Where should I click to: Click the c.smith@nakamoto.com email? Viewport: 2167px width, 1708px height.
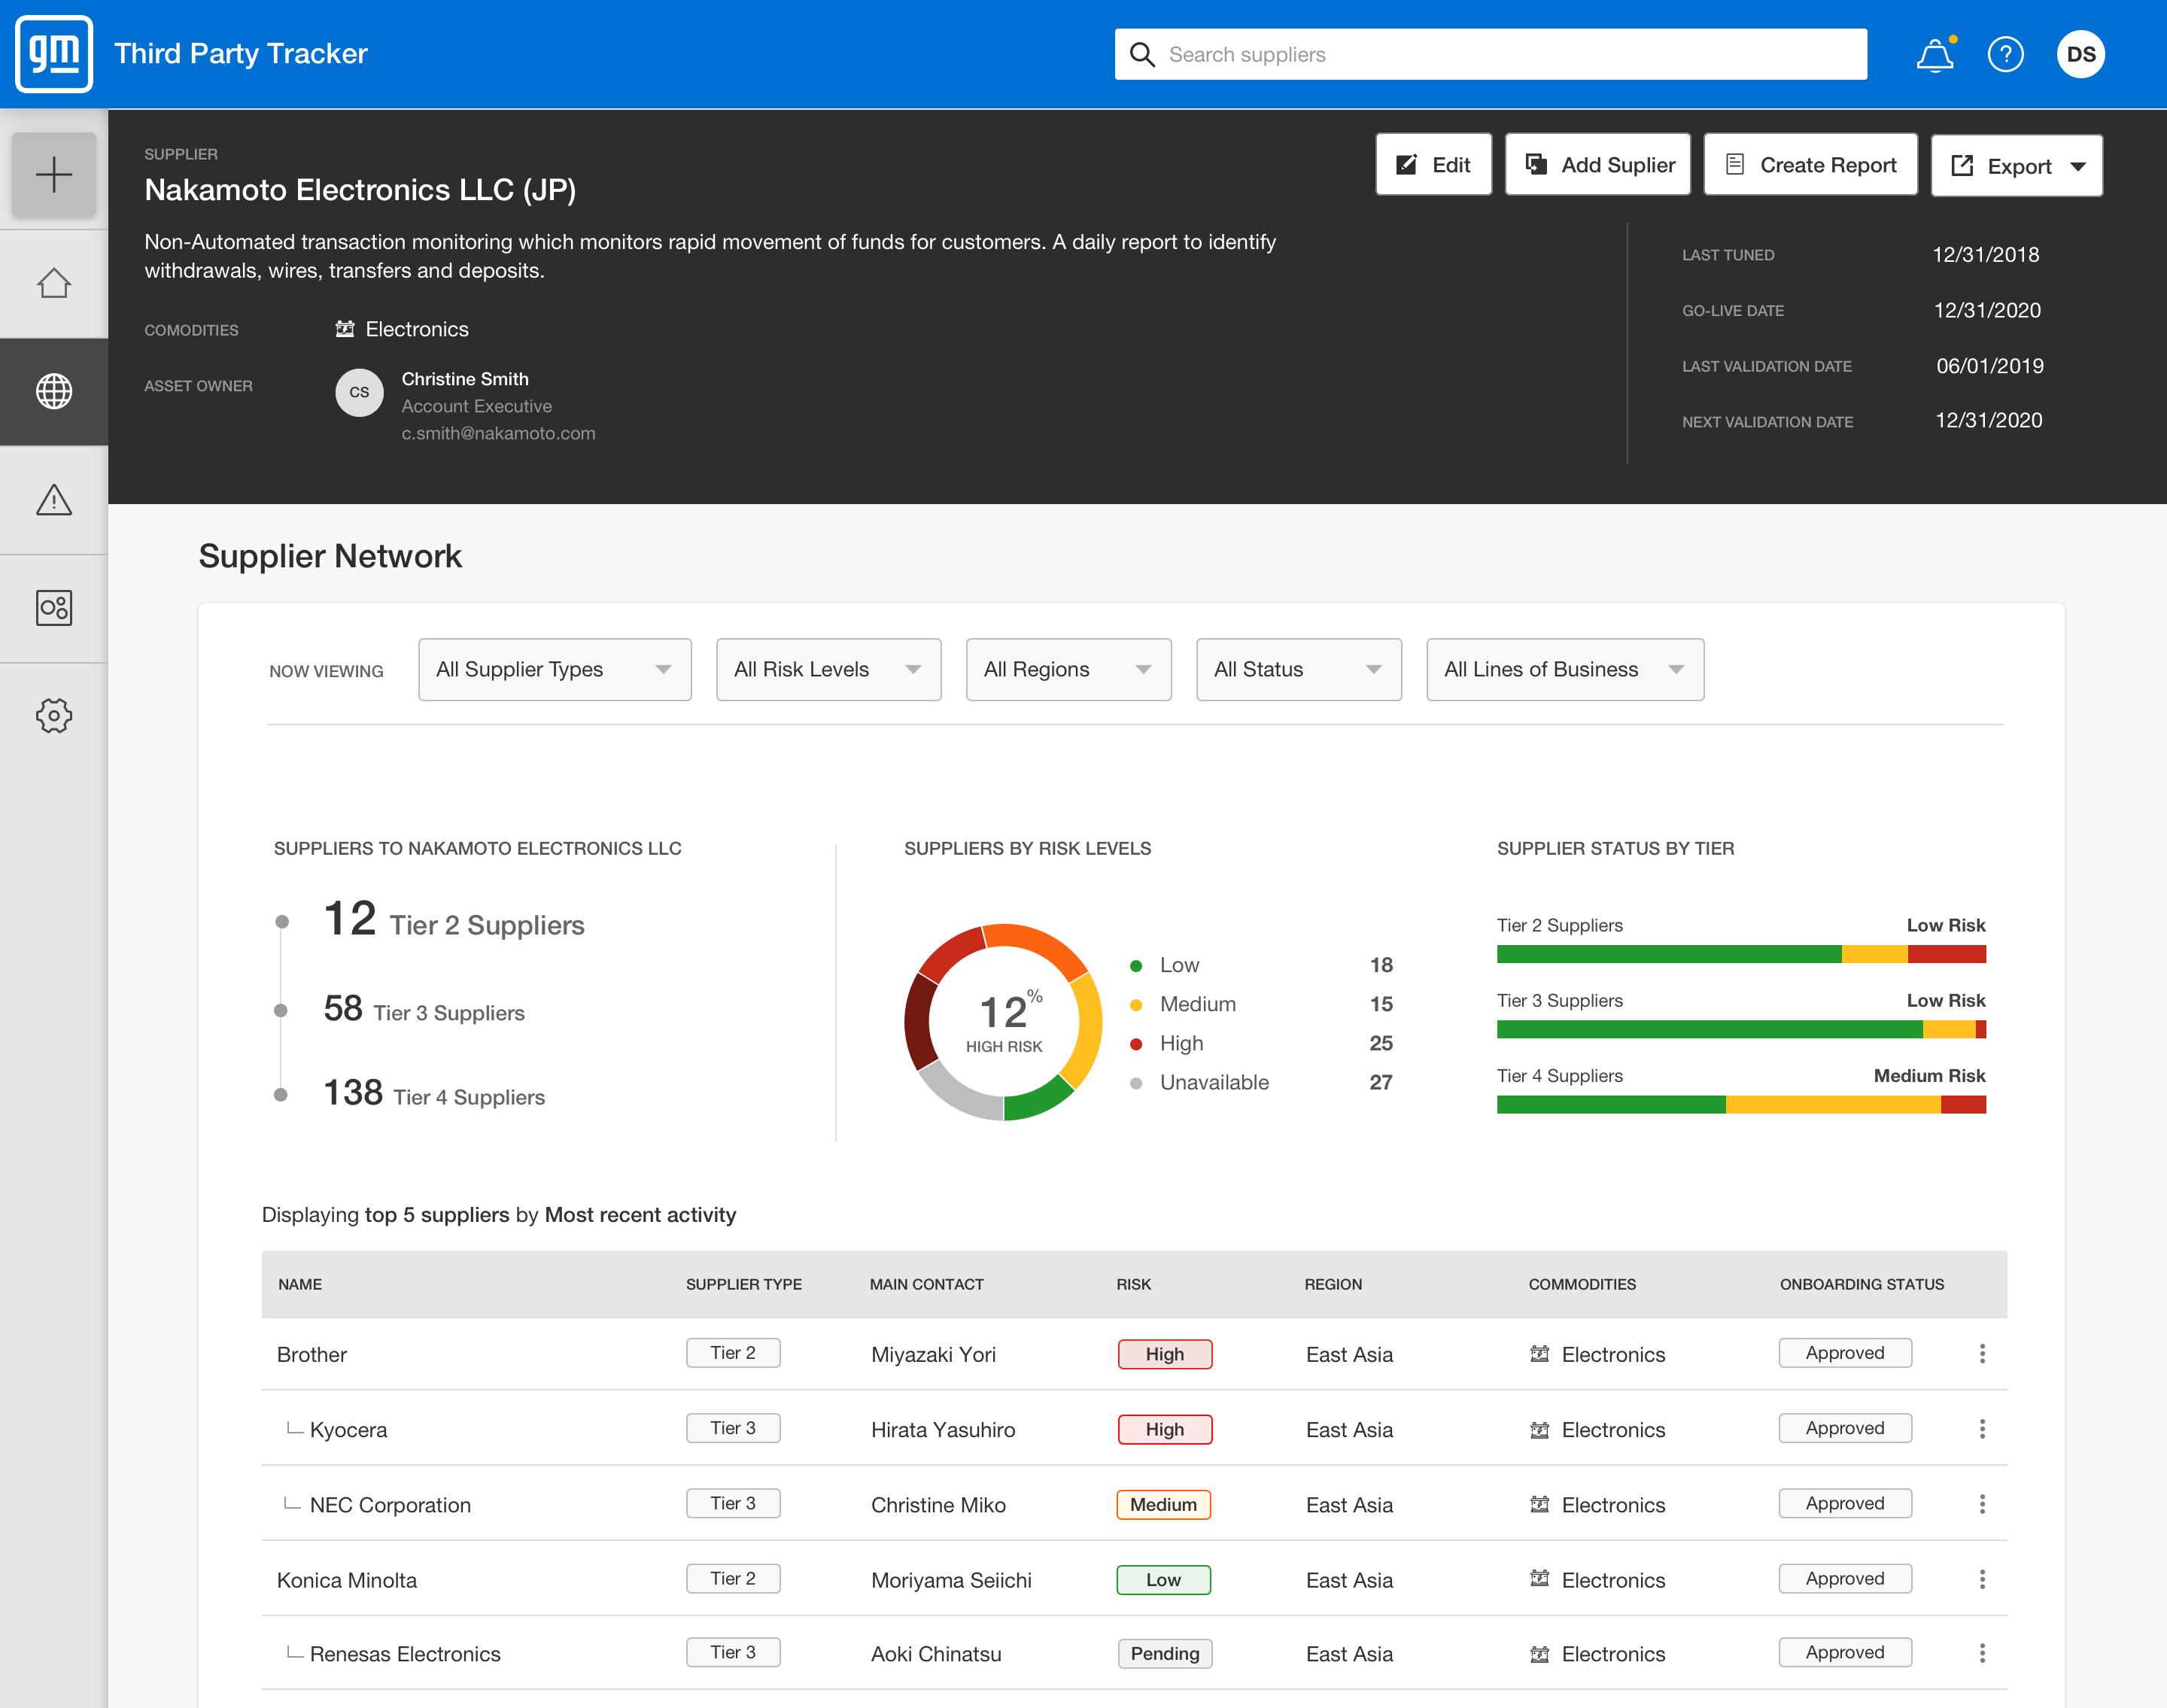tap(498, 433)
